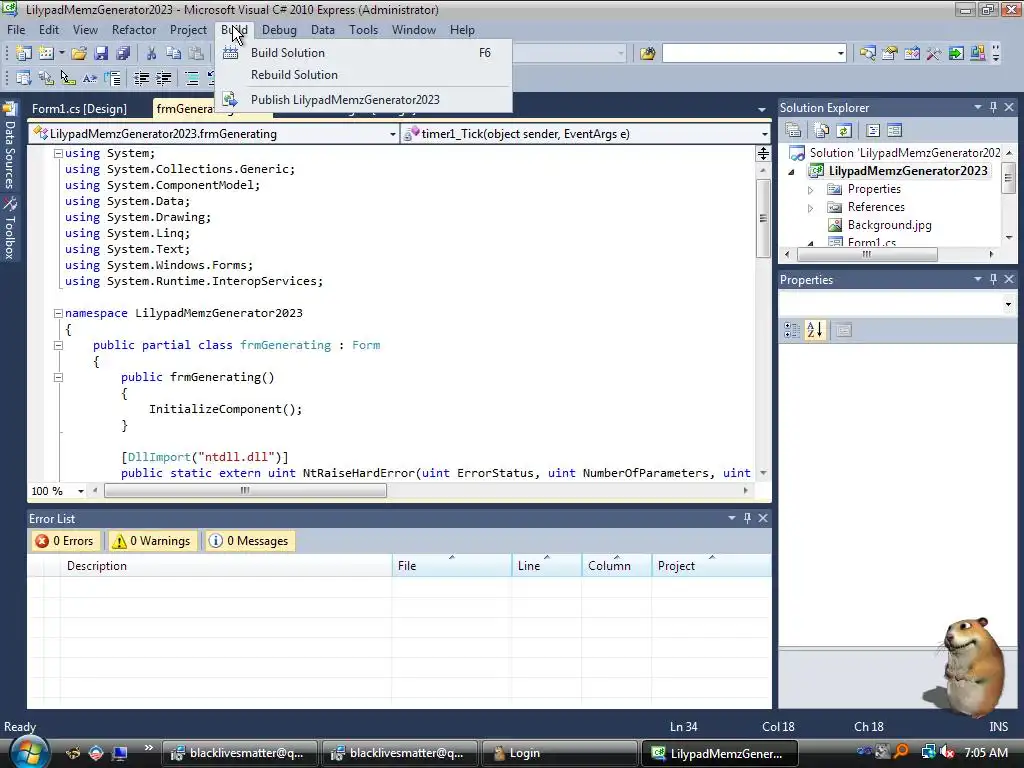1024x768 pixels.
Task: Click the Add New Item toolbar icon
Action: 46,53
